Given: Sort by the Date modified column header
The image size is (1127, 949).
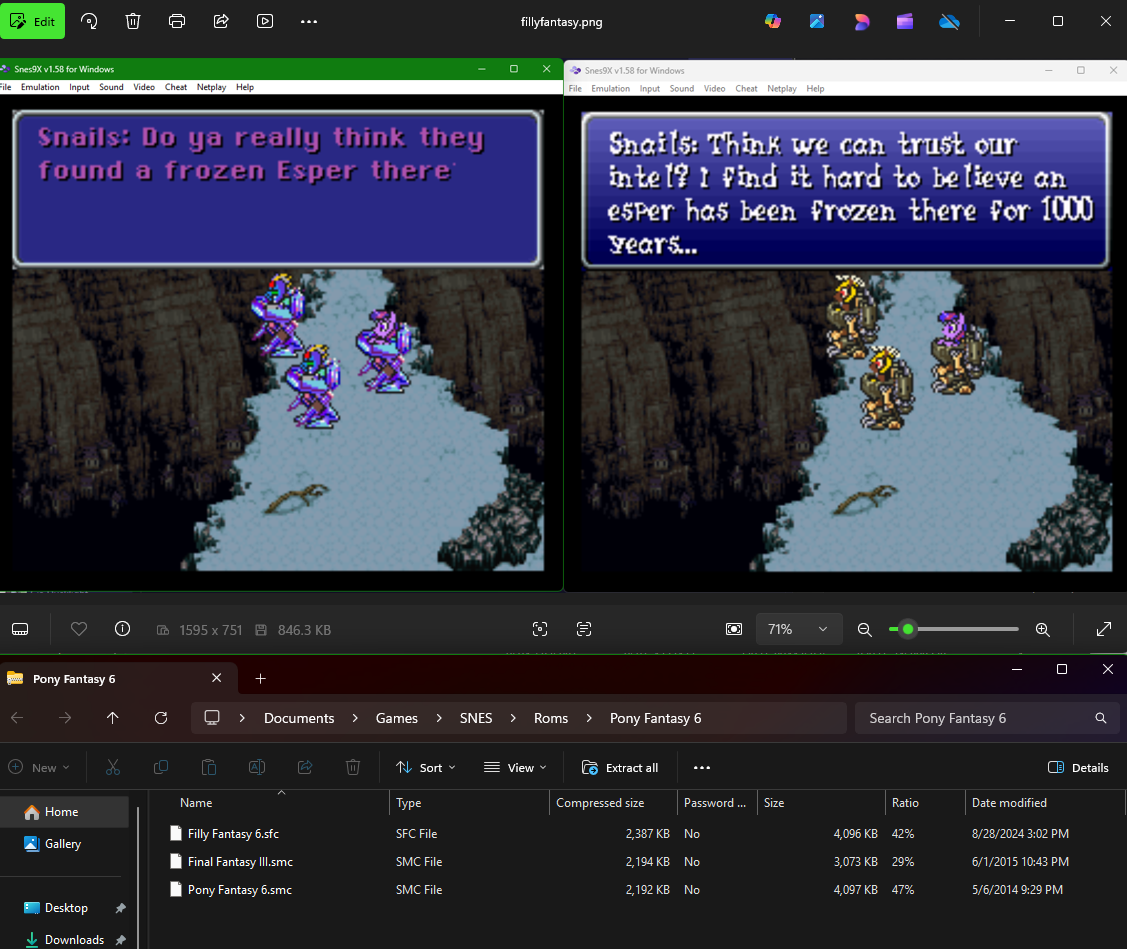Looking at the screenshot, I should 1009,803.
